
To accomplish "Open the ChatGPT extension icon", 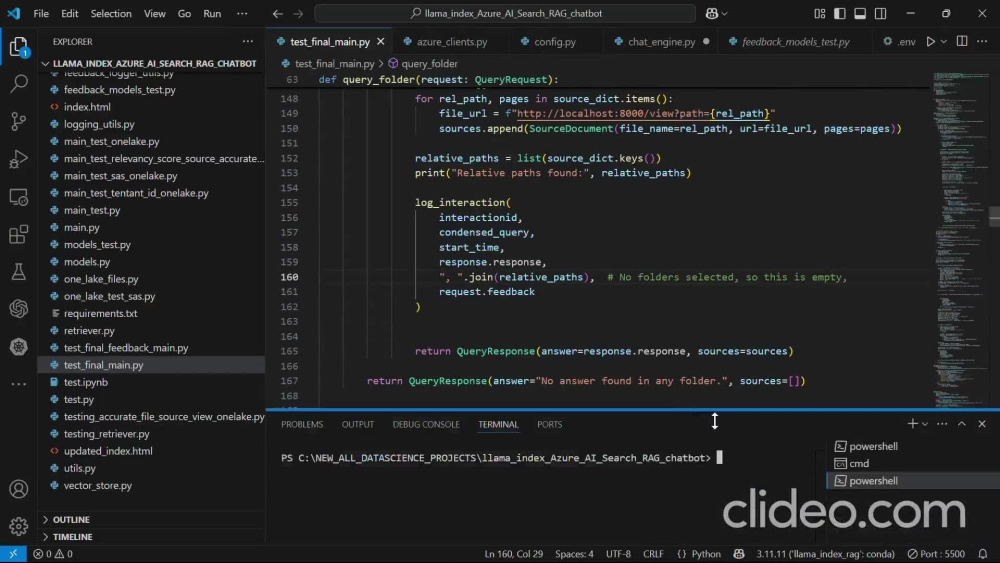I will pyautogui.click(x=18, y=309).
